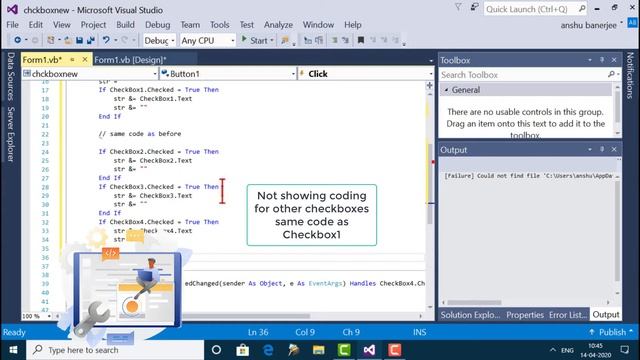Open Microsoft Edge from the taskbar
The width and height of the screenshot is (640, 360).
268,350
